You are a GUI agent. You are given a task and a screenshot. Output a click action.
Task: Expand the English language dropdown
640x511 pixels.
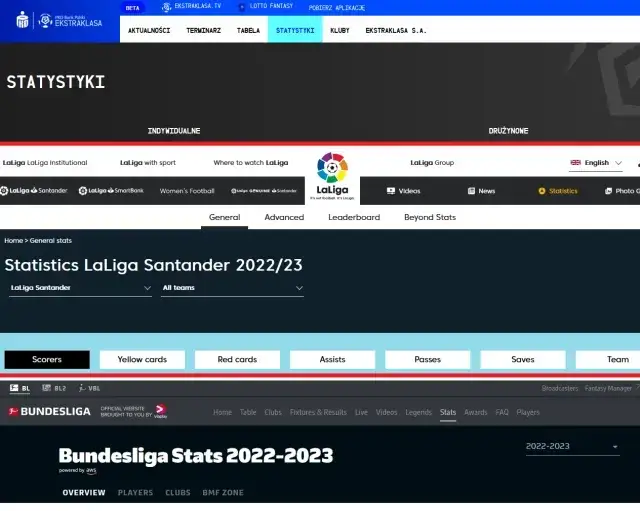pos(597,163)
